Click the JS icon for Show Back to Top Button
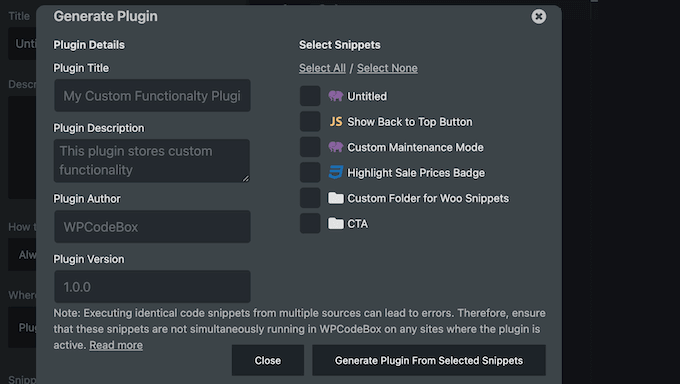This screenshot has width=680, height=384. 336,121
